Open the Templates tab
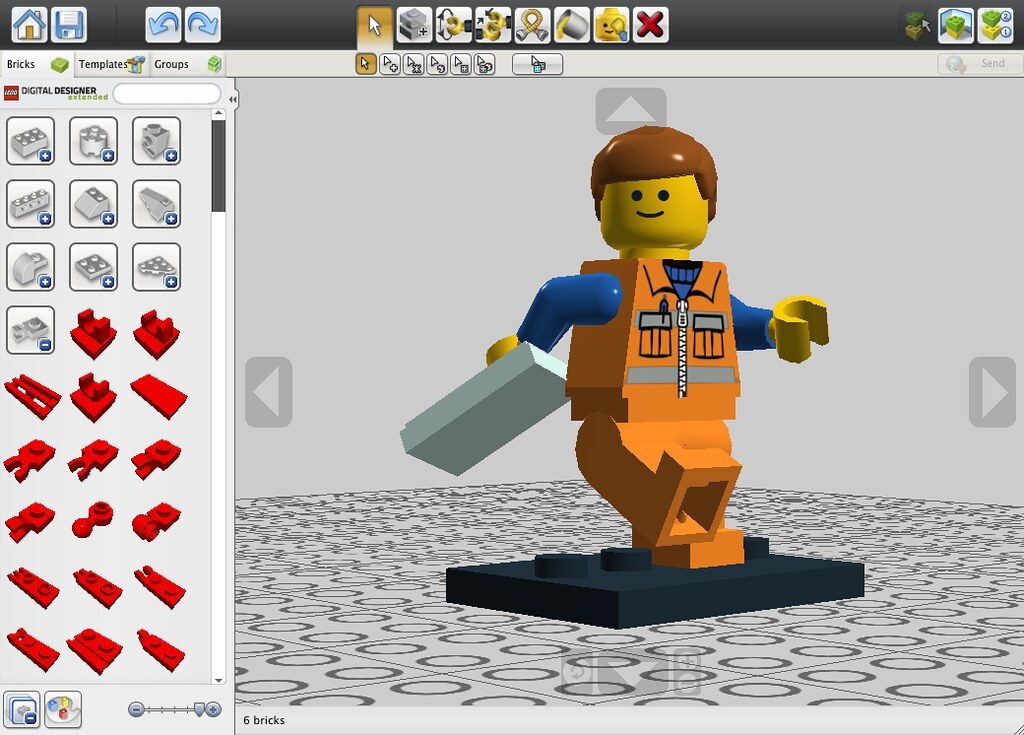The width and height of the screenshot is (1024, 735). [x=112, y=64]
